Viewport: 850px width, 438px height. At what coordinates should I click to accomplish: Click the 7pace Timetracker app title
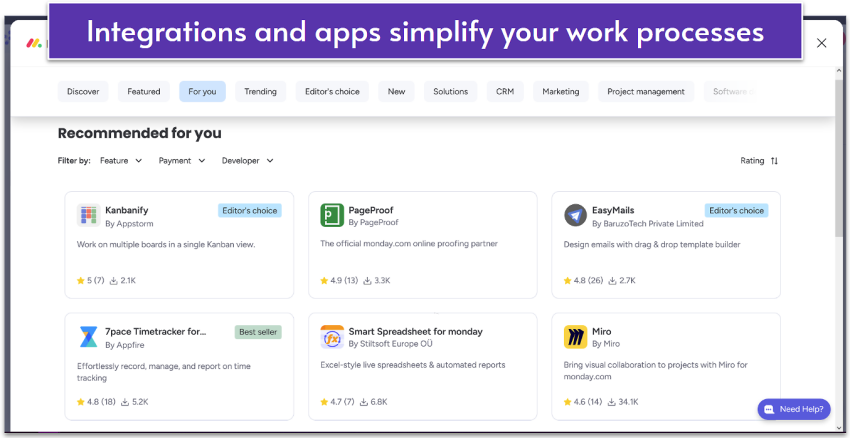(156, 332)
